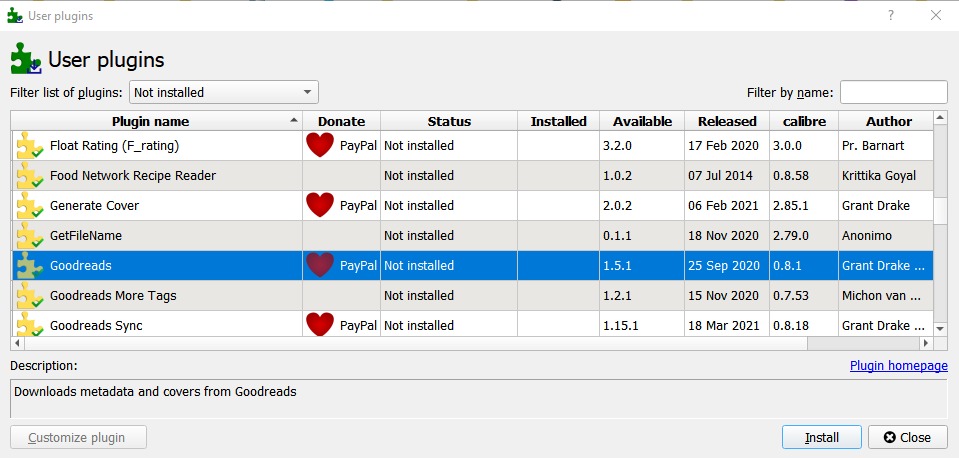
Task: Click the Close button
Action: pyautogui.click(x=908, y=437)
